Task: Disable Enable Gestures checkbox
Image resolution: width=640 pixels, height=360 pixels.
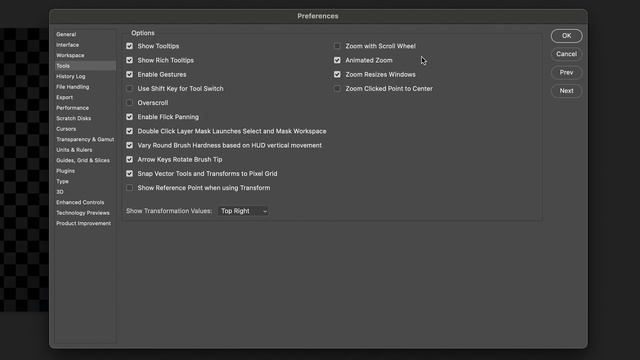Action: point(129,74)
